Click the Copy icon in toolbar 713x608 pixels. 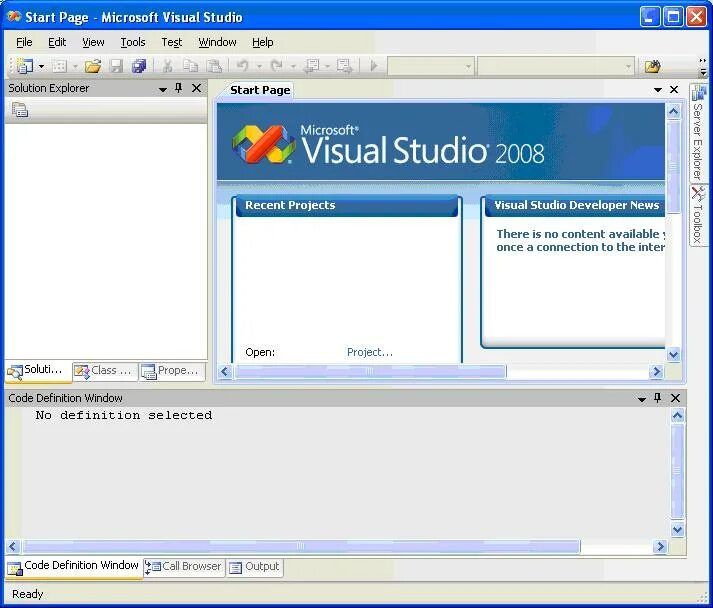pos(191,66)
